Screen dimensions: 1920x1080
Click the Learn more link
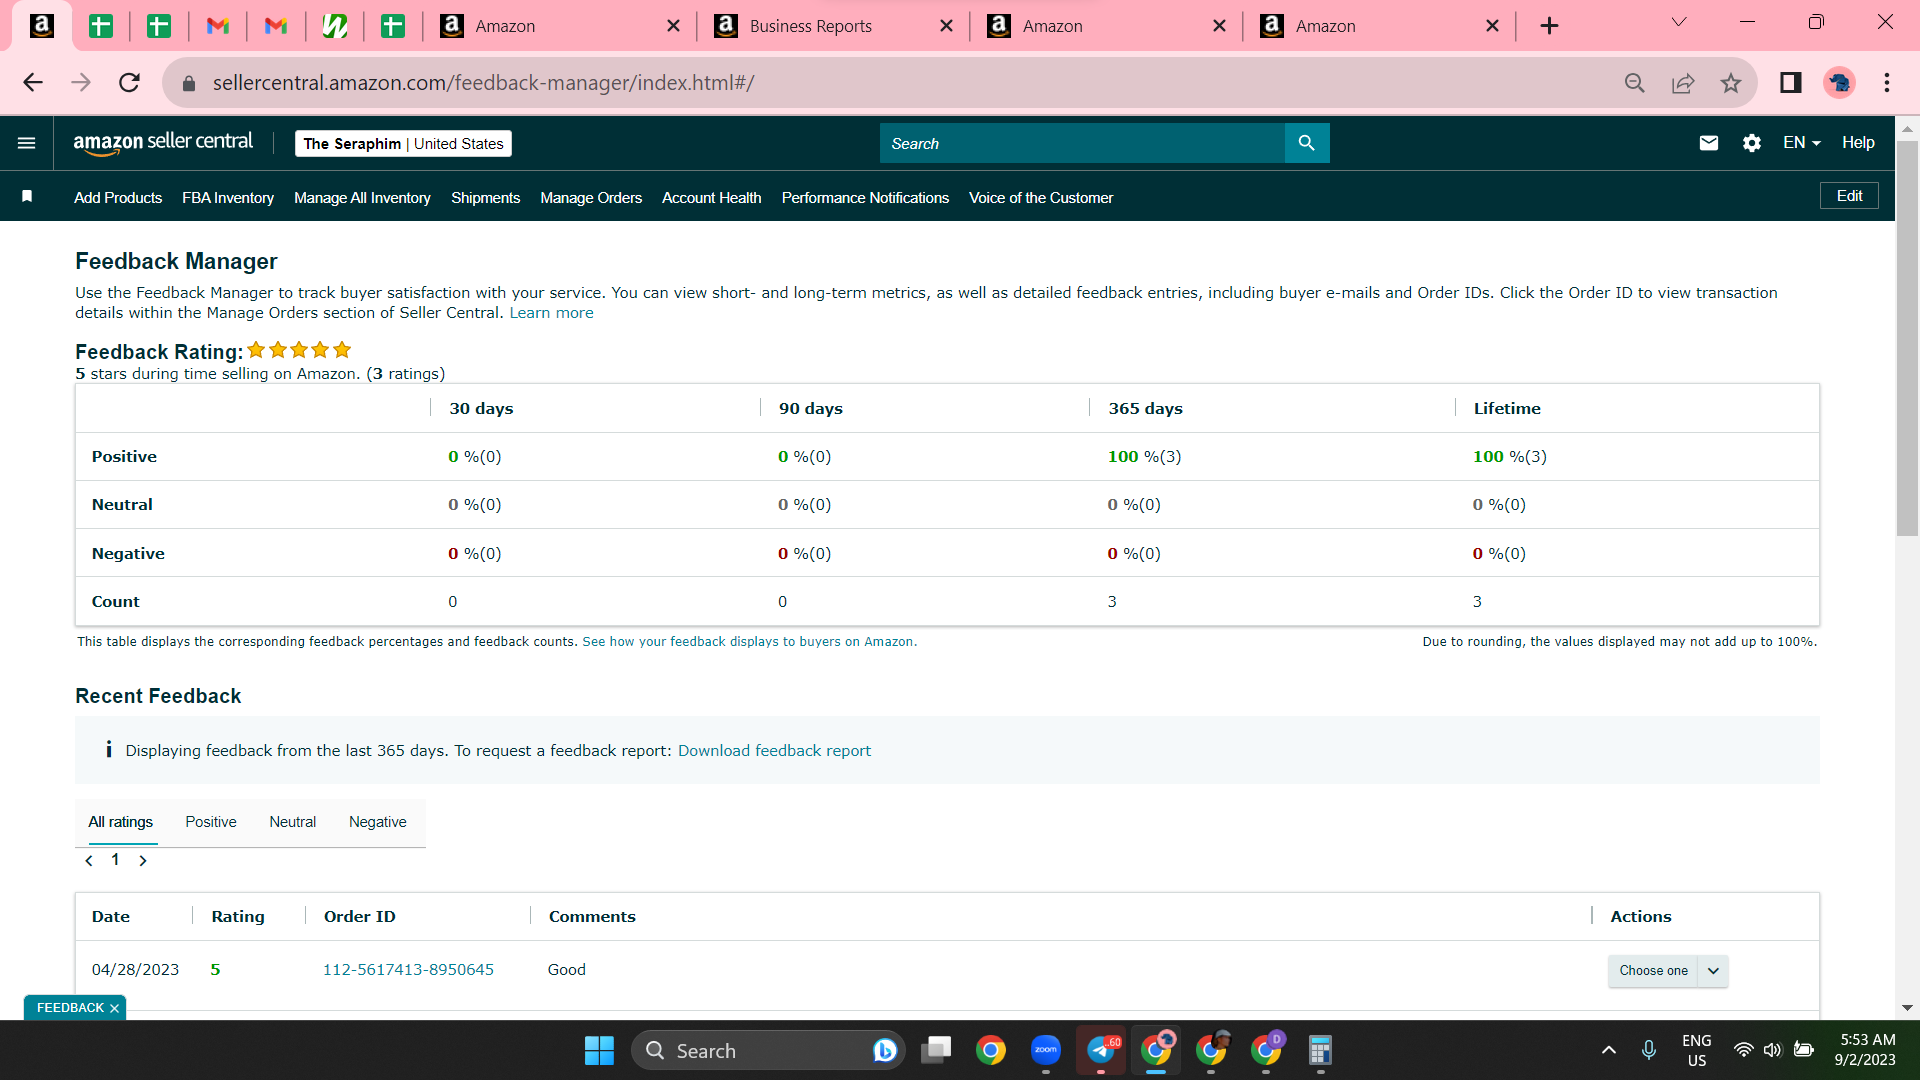[x=551, y=313]
